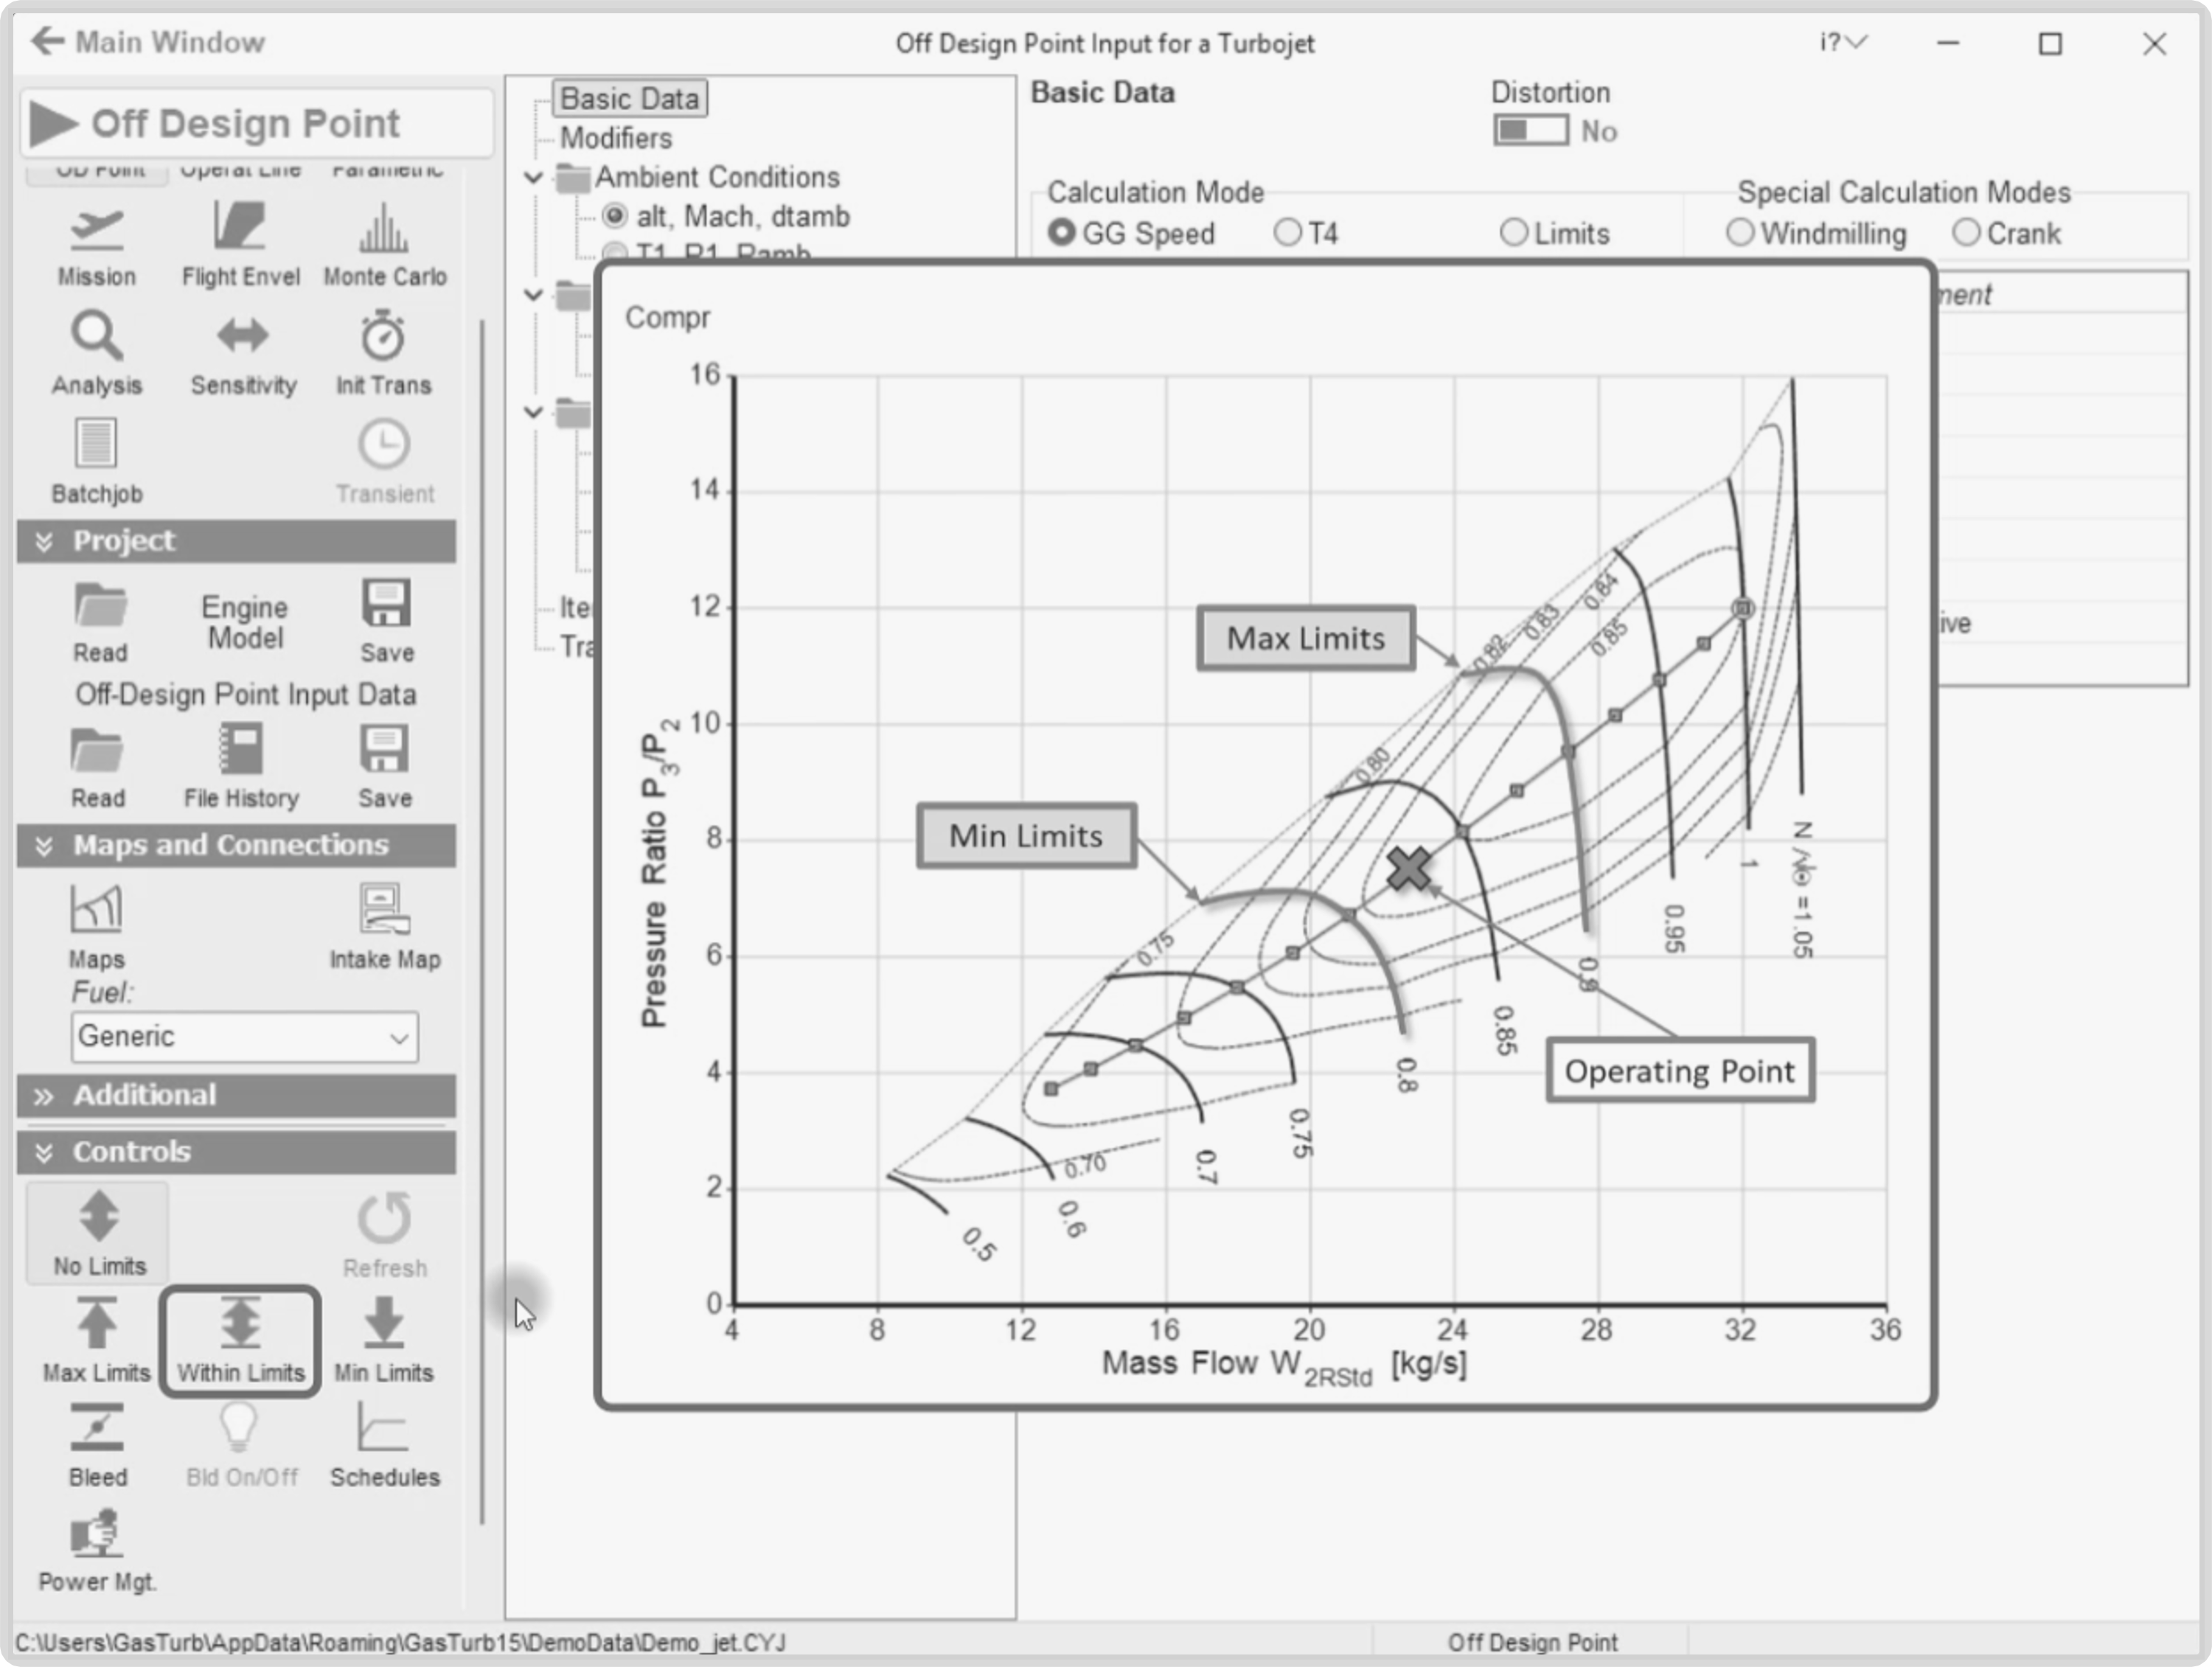Click the Off Design Point status bar entry

[1532, 1643]
